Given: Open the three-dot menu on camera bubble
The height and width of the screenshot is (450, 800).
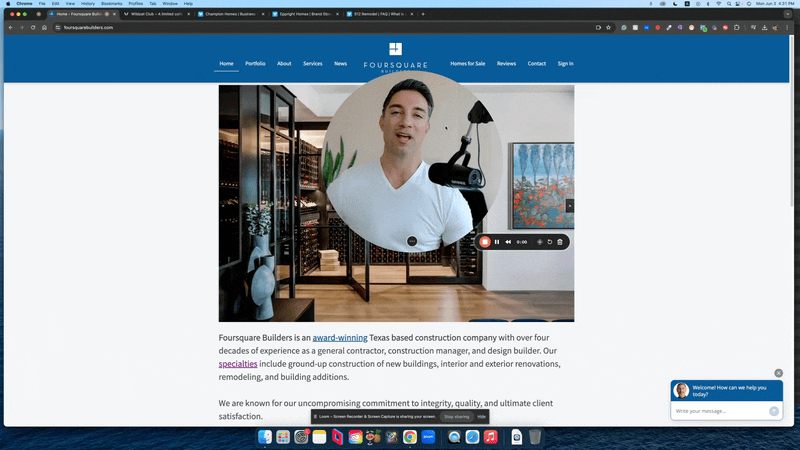Looking at the screenshot, I should pos(412,242).
